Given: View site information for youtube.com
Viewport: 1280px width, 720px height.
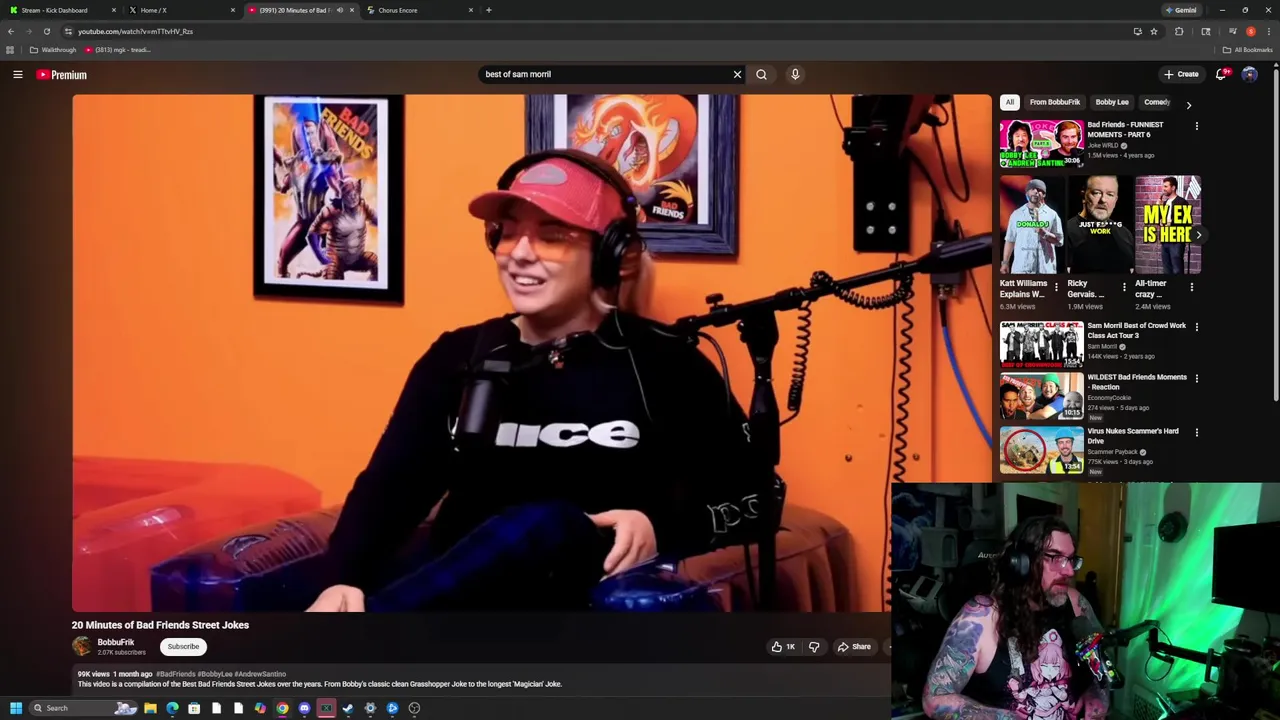Looking at the screenshot, I should tap(68, 31).
